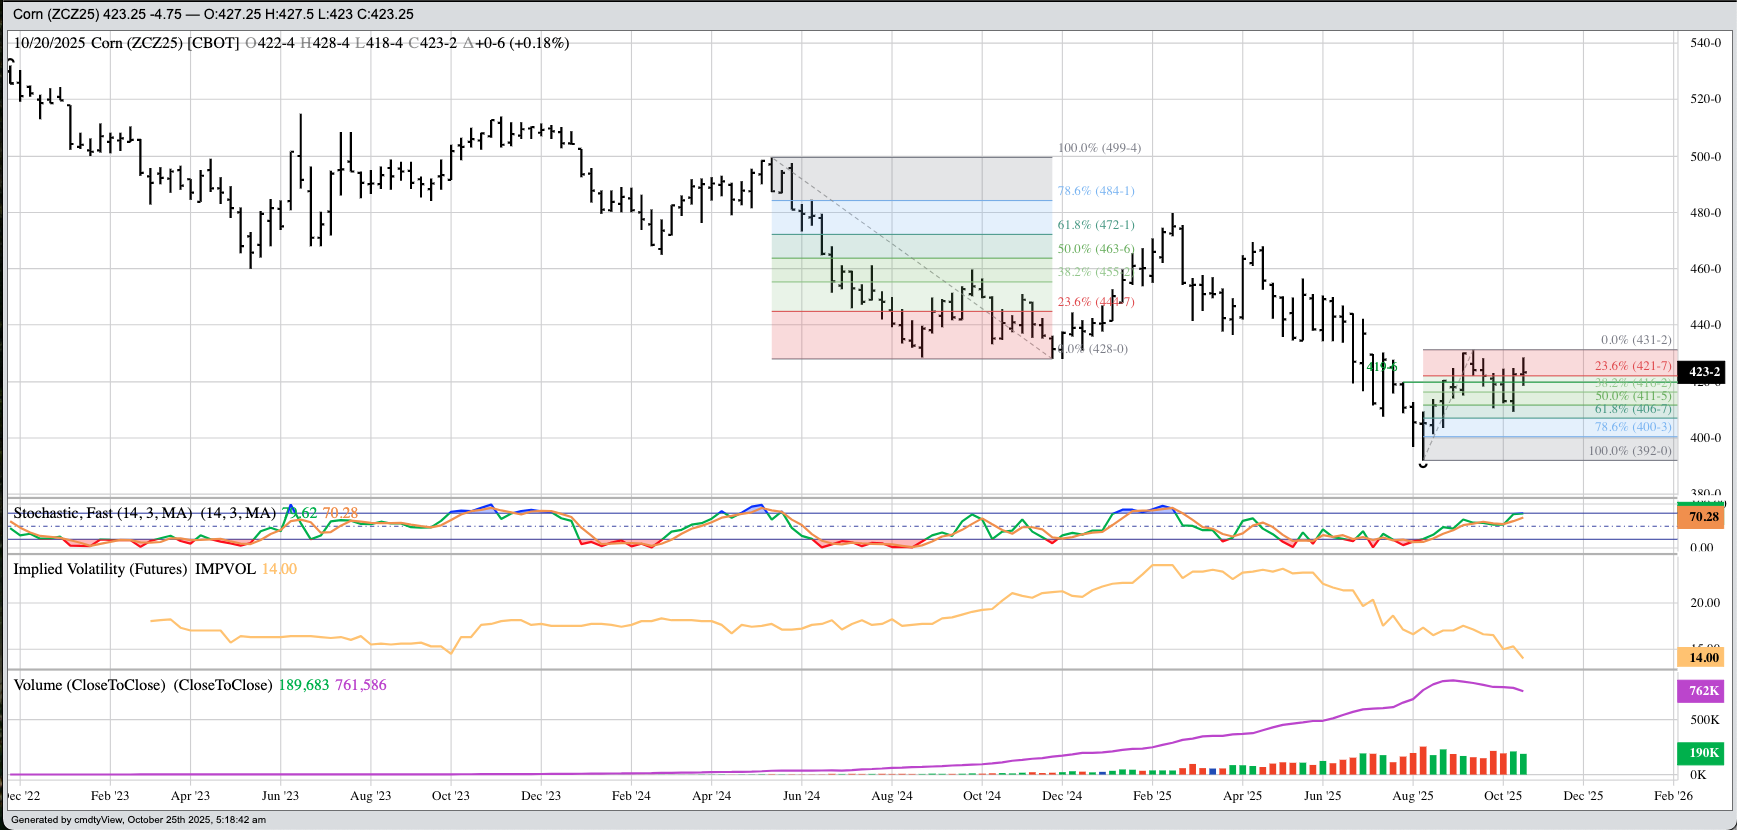The width and height of the screenshot is (1737, 830).
Task: Click the 78.6% (400-3) retracement label
Action: coord(1633,427)
